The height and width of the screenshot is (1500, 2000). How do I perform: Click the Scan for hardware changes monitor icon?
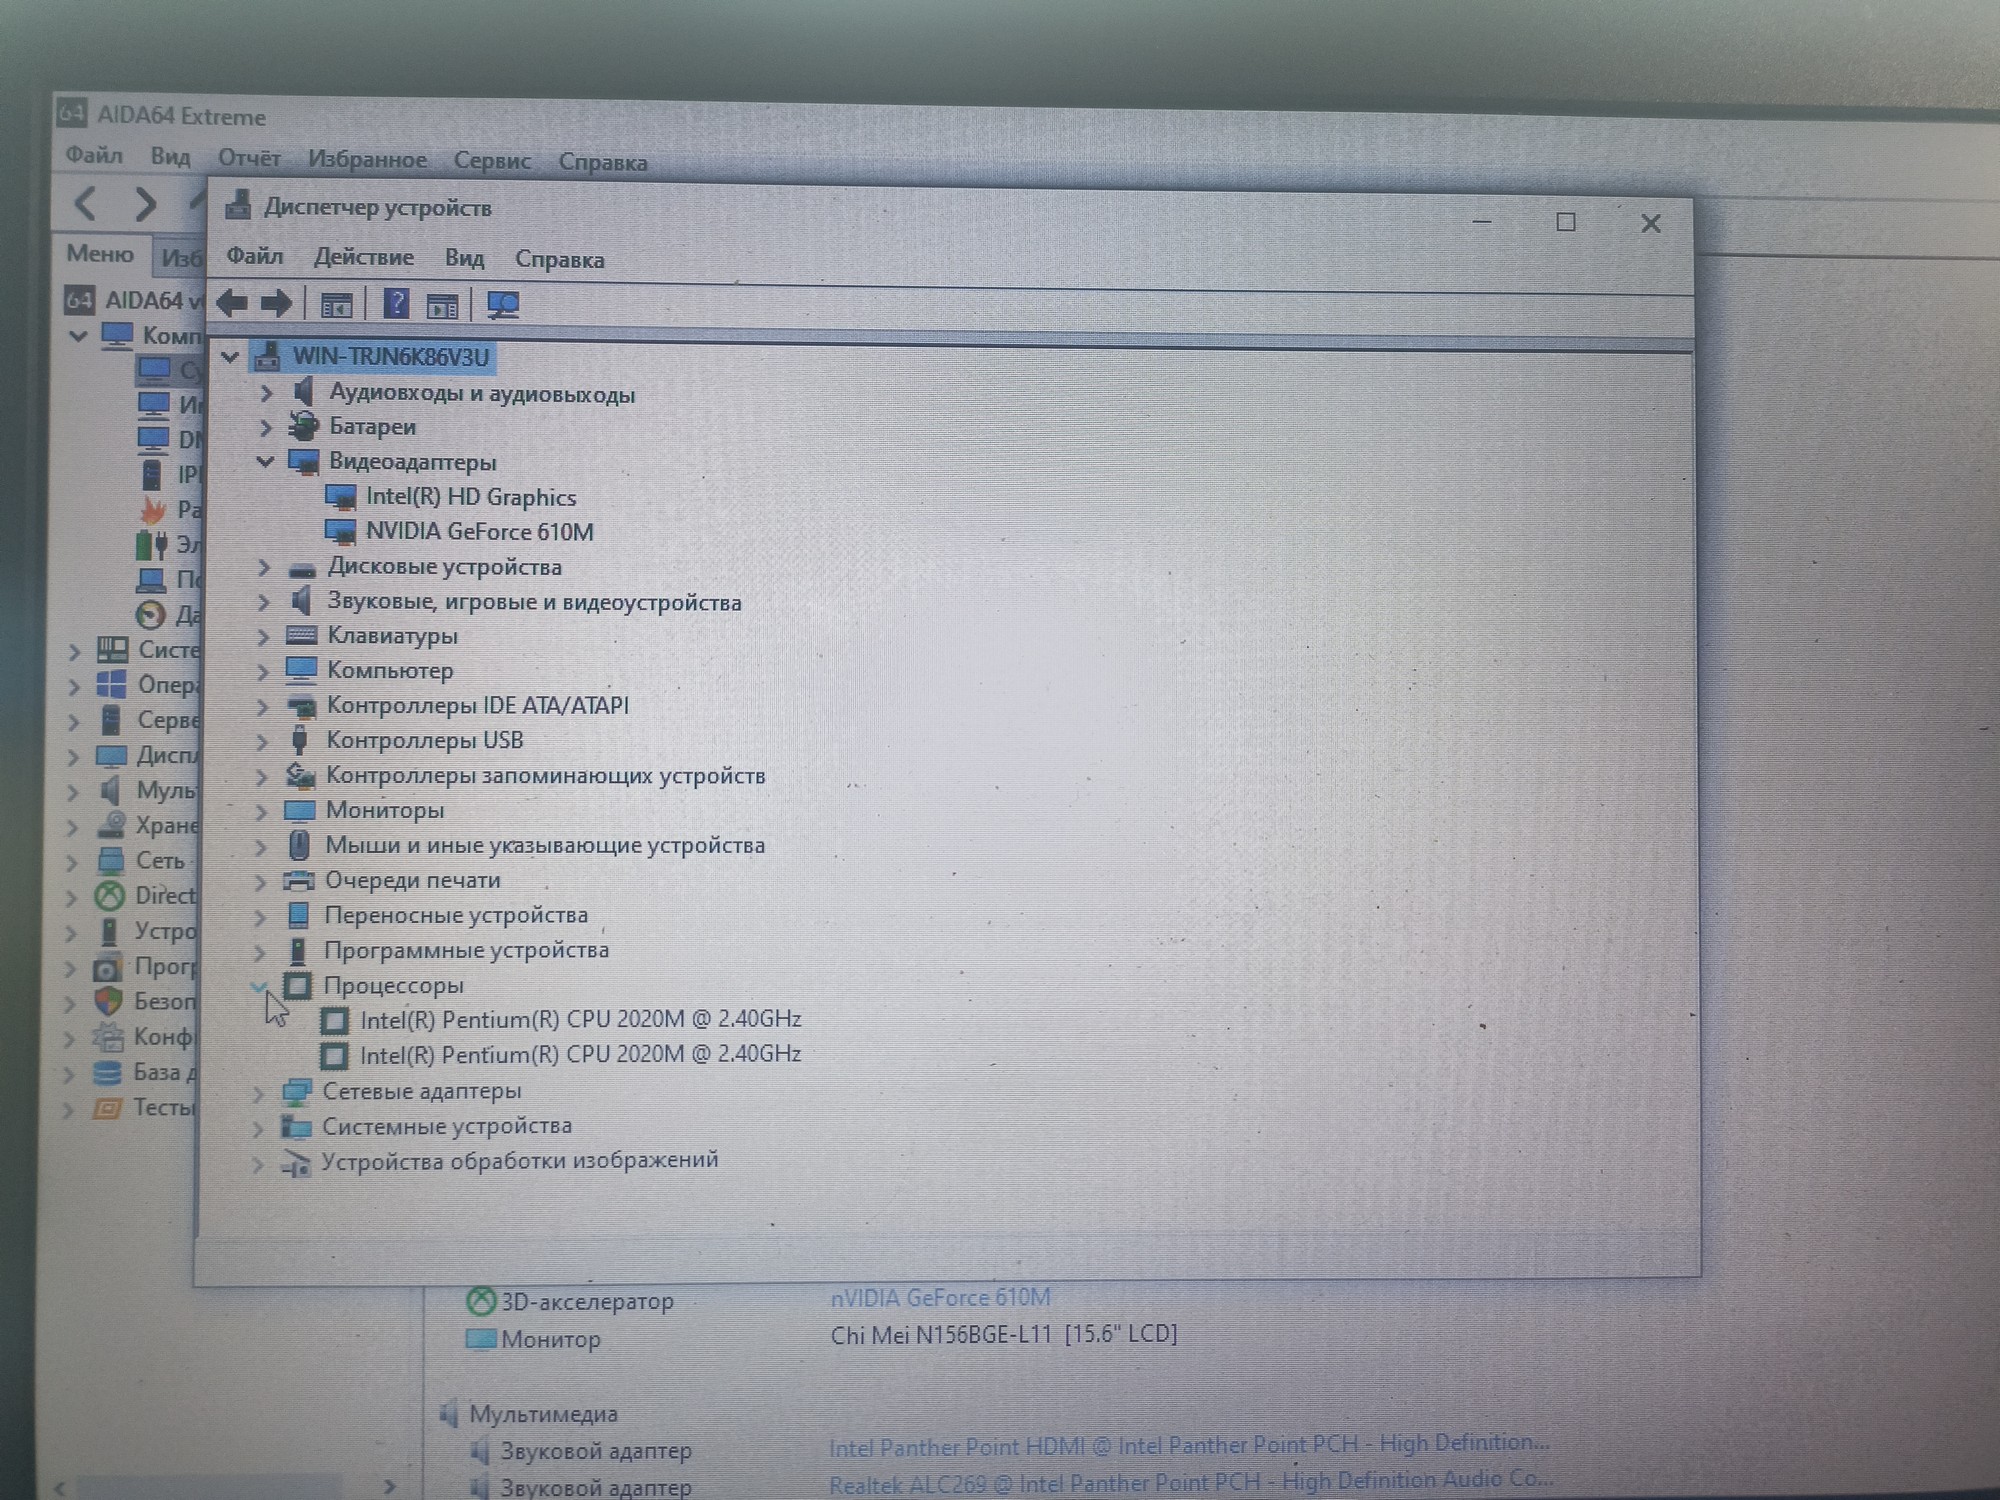pos(503,305)
